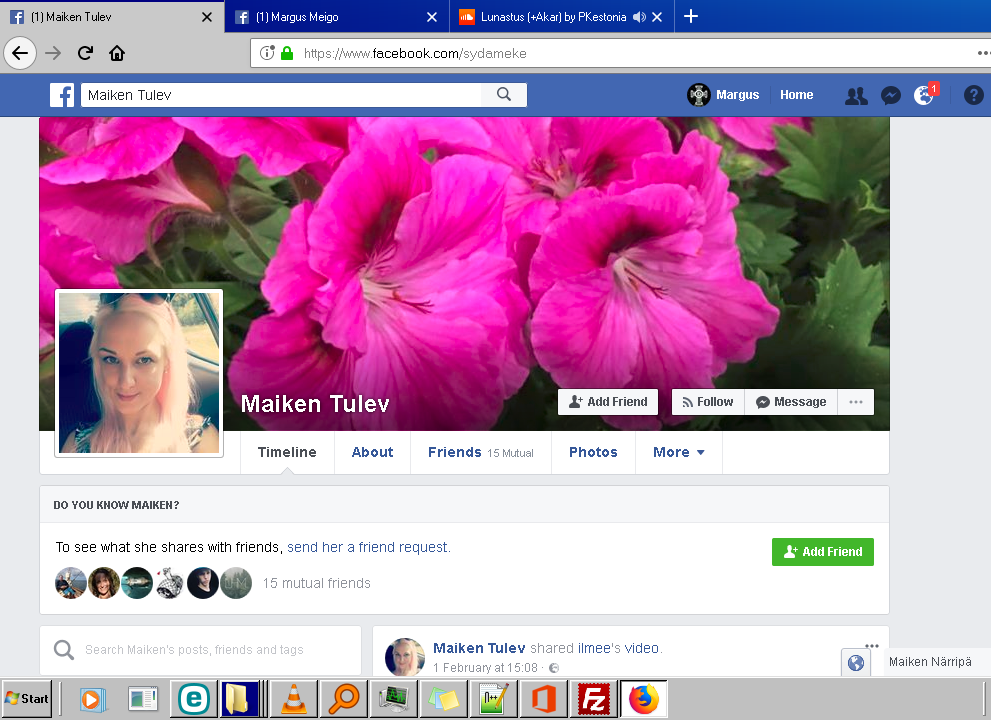Open FileZilla from the taskbar

click(593, 699)
